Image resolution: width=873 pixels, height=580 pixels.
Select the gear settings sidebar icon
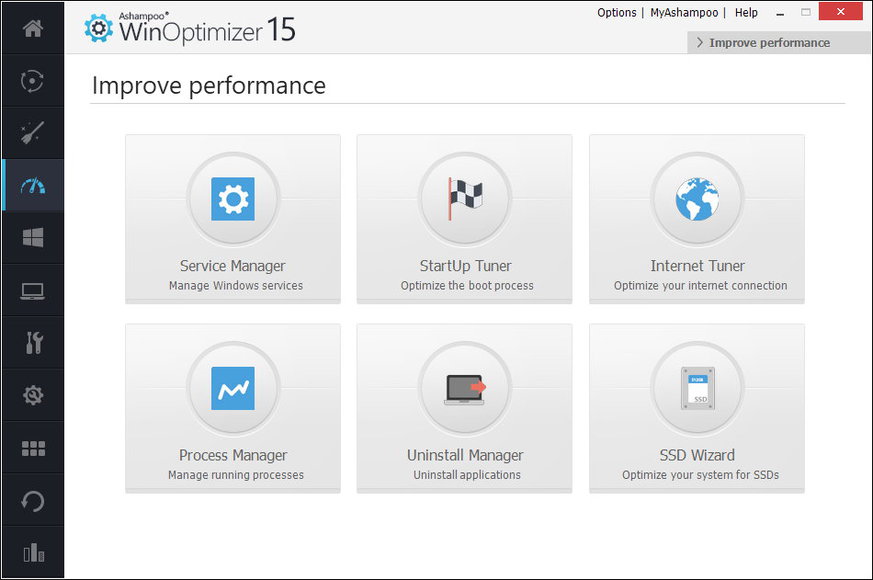coord(33,395)
